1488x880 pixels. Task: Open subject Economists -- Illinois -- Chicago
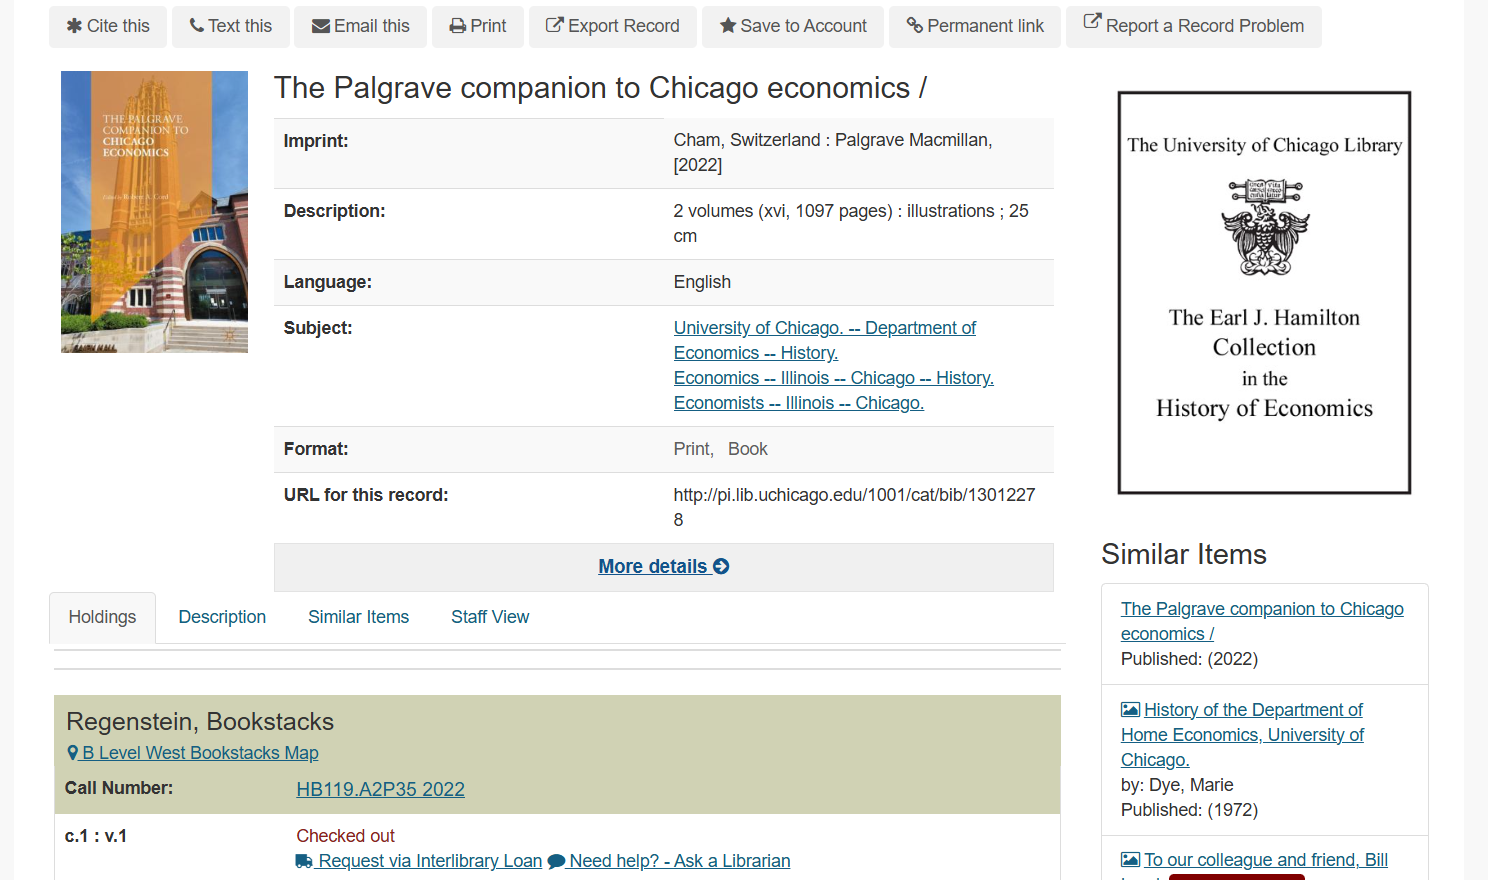coord(798,403)
